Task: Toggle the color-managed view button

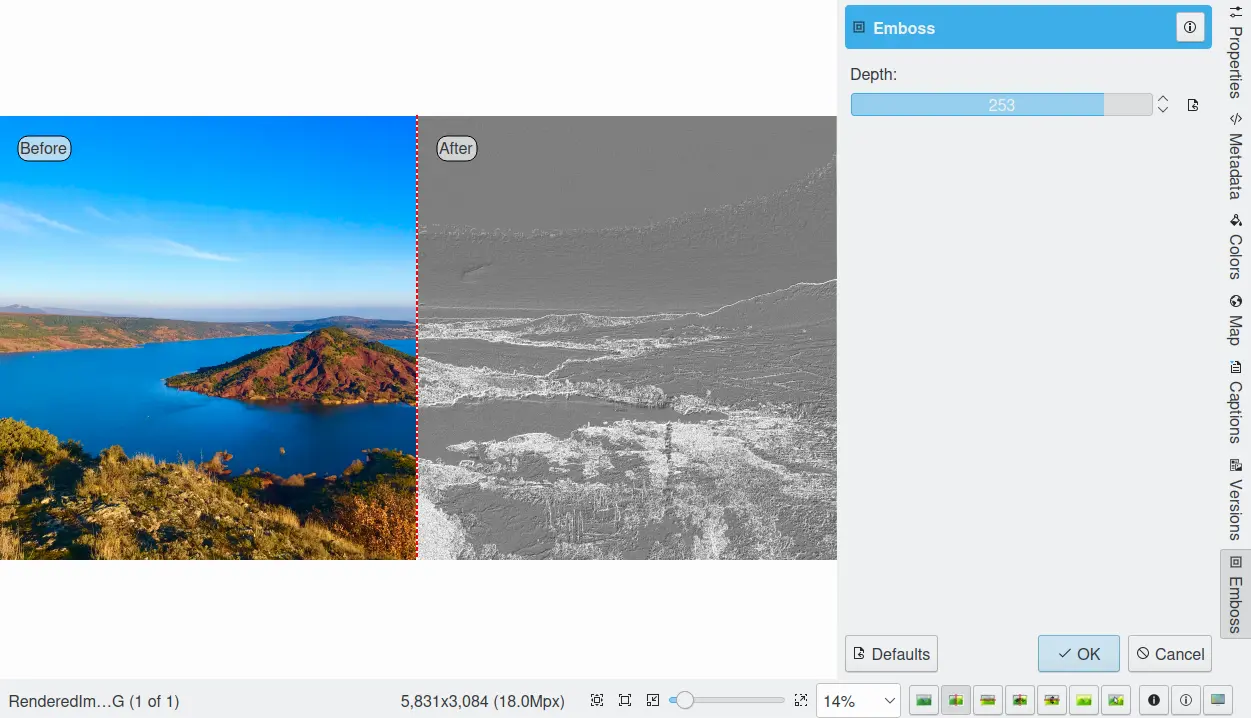Action: pyautogui.click(x=1217, y=701)
